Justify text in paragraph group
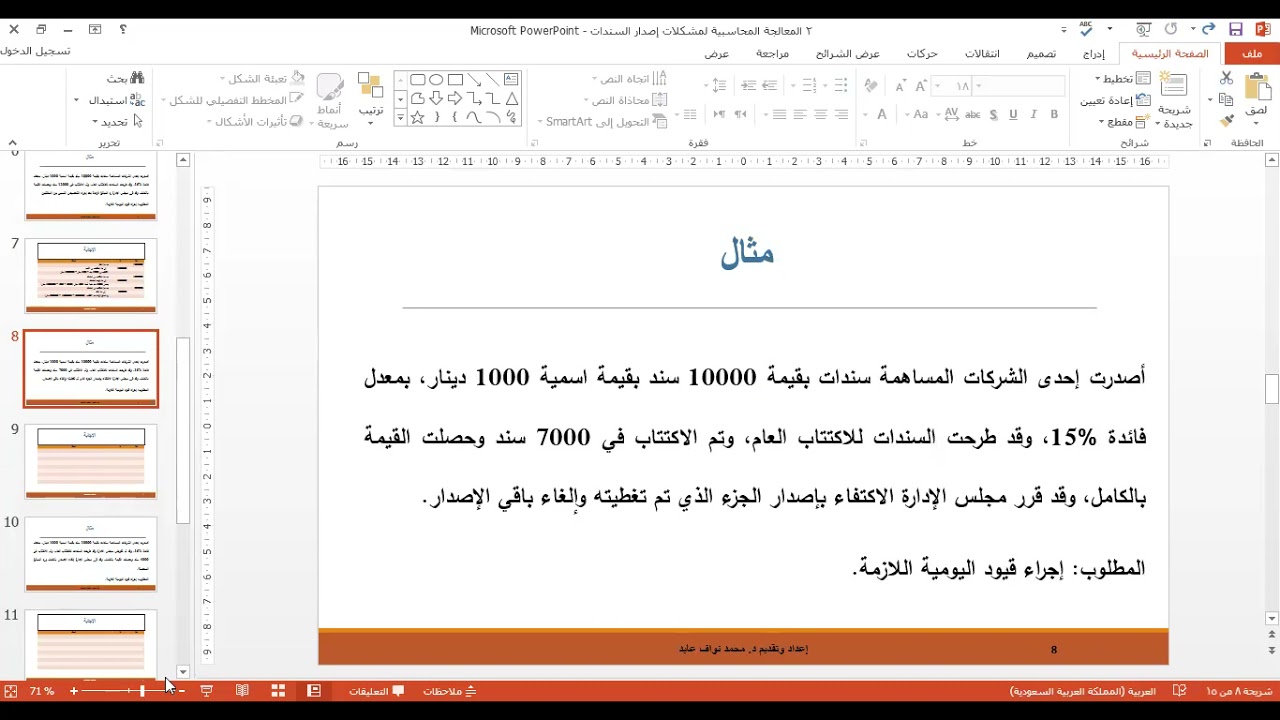The image size is (1280, 720). [x=779, y=115]
